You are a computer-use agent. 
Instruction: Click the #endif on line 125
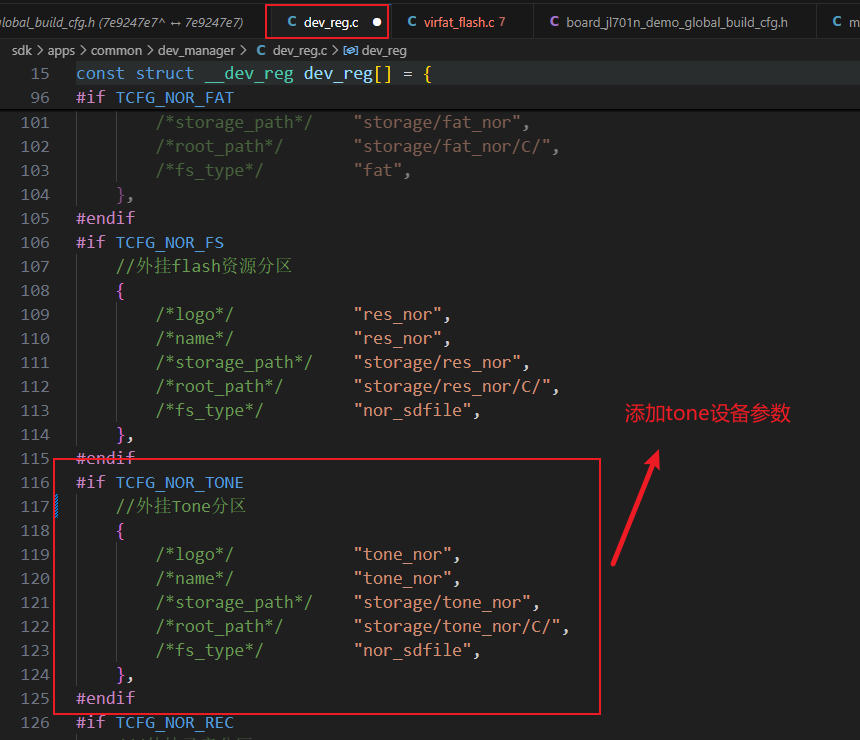pyautogui.click(x=105, y=698)
